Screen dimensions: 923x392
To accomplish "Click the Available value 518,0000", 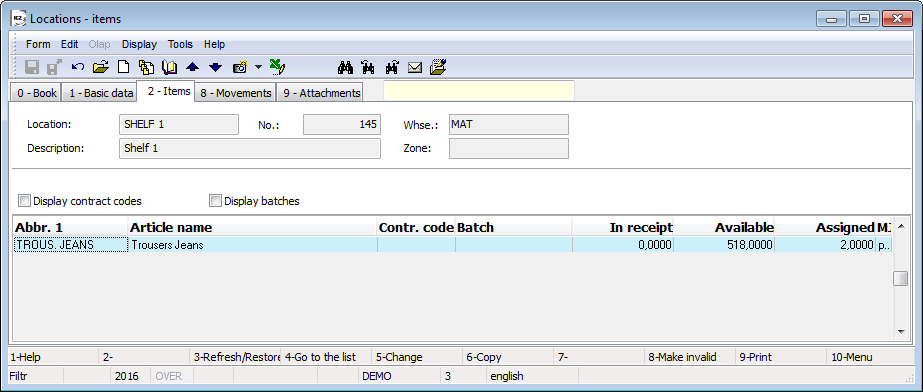I will coord(725,245).
